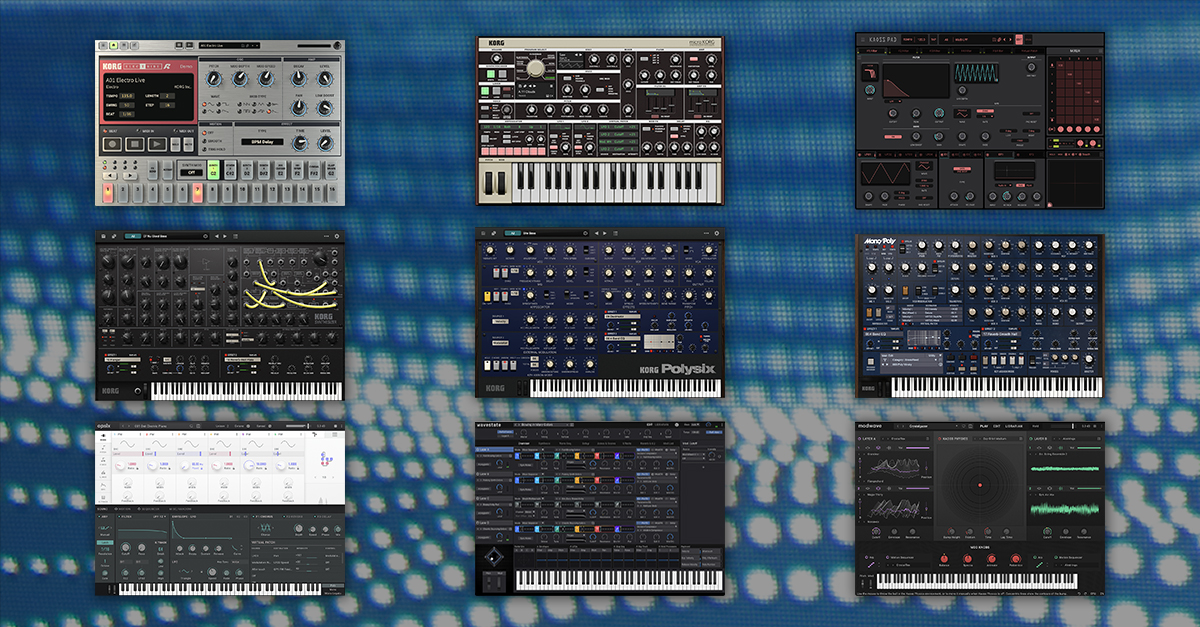Image resolution: width=1200 pixels, height=627 pixels.
Task: Go to next preset in Polysix
Action: (x=605, y=233)
